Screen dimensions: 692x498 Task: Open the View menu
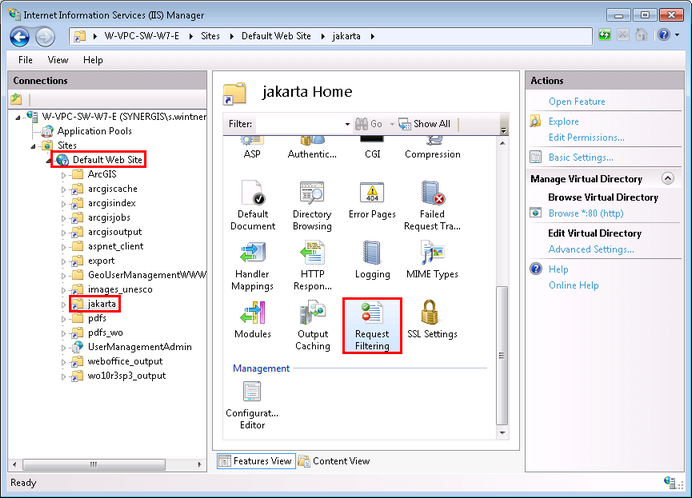[x=58, y=60]
